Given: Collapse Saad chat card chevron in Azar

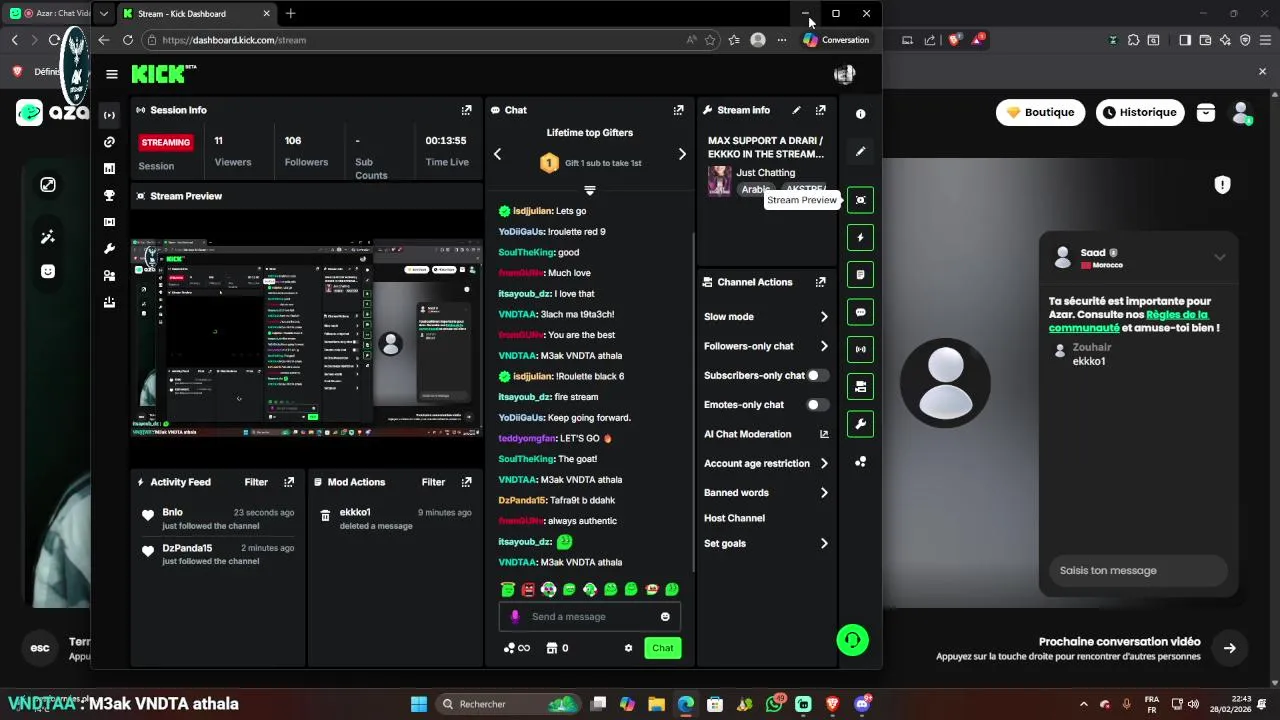Looking at the screenshot, I should (x=1220, y=257).
